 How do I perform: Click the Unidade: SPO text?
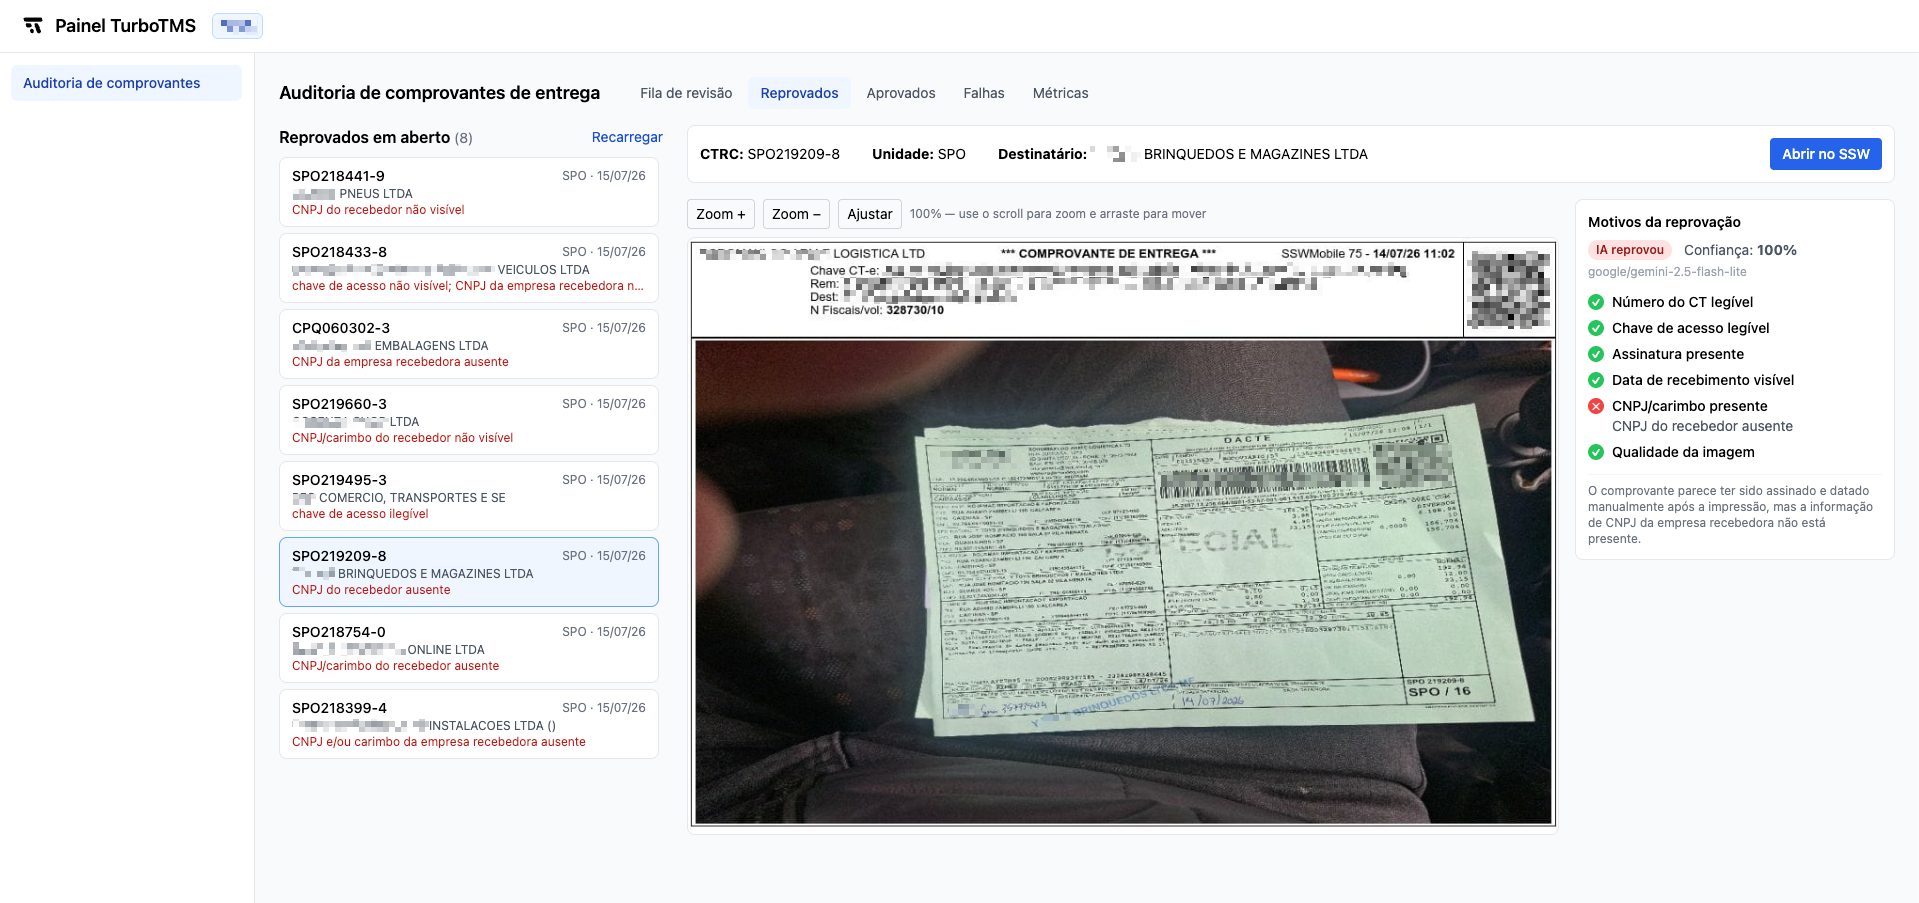(x=919, y=154)
